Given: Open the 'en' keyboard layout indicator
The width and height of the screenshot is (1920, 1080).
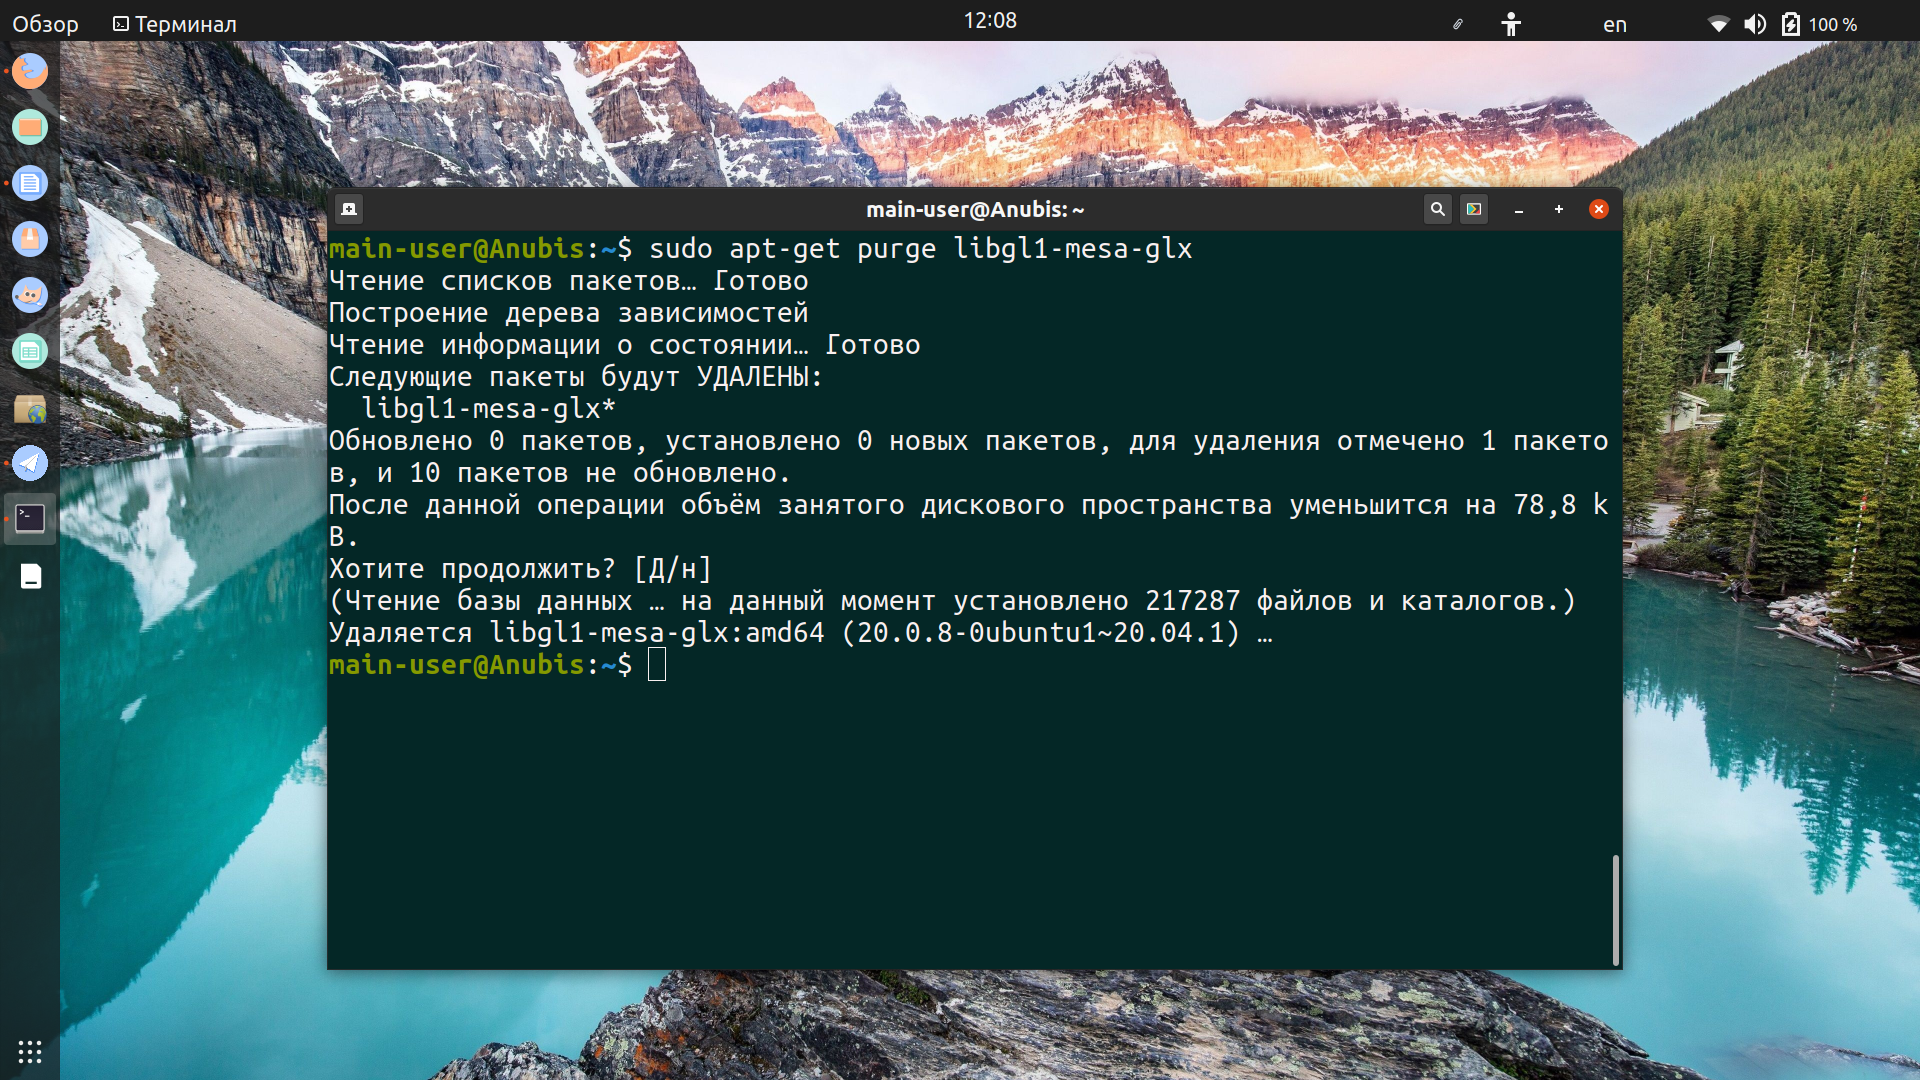Looking at the screenshot, I should [x=1615, y=25].
